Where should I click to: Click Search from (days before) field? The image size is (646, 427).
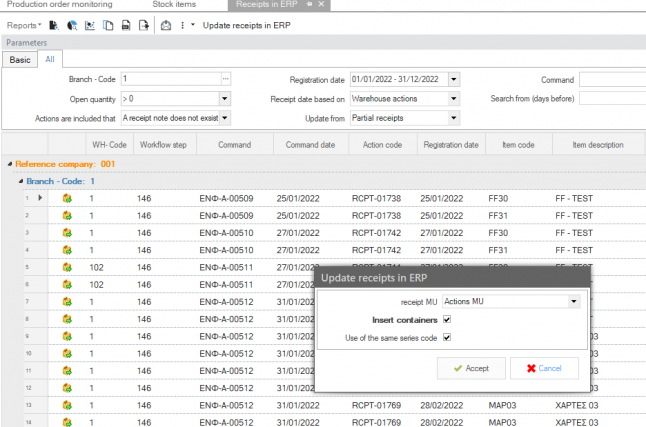click(613, 99)
